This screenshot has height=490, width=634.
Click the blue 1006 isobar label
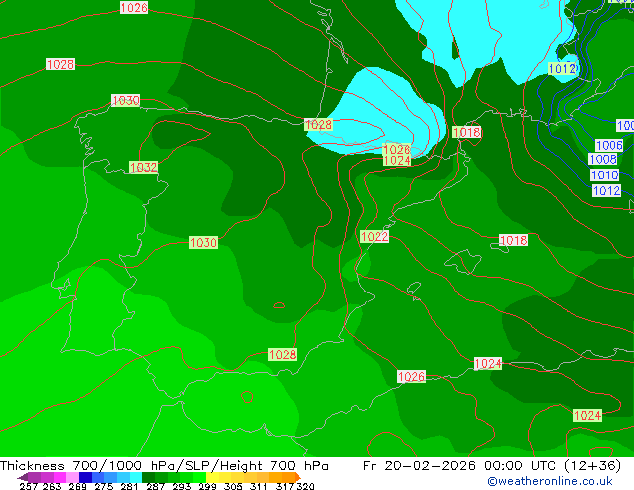tap(609, 145)
